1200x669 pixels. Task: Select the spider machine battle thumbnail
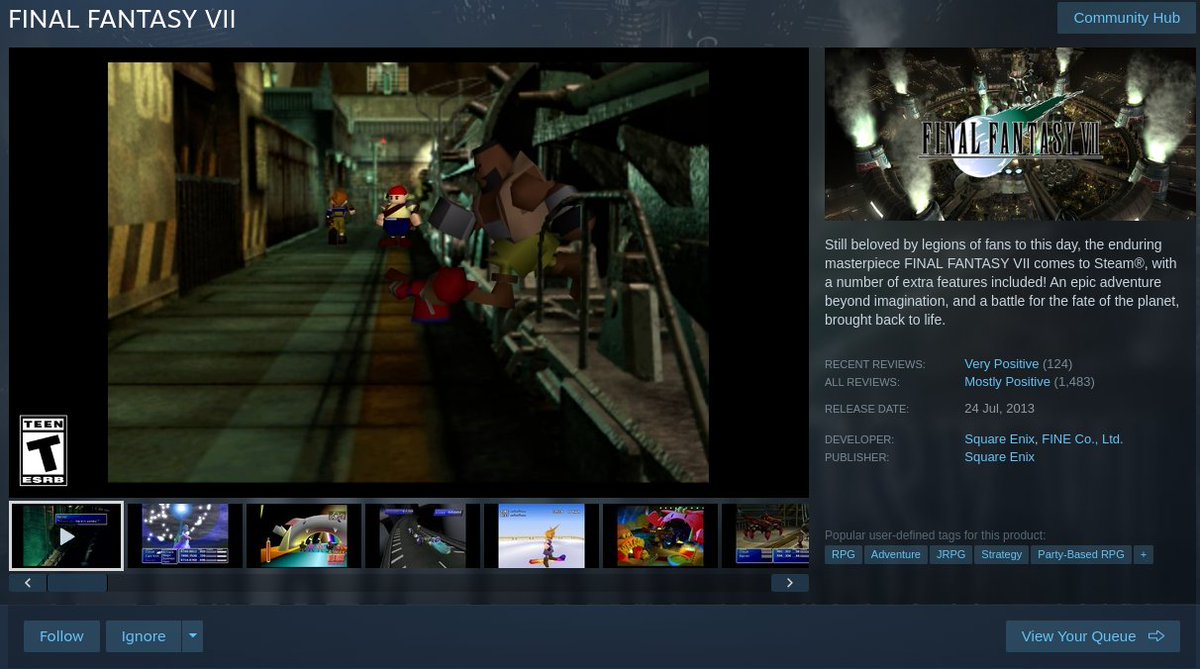[765, 536]
